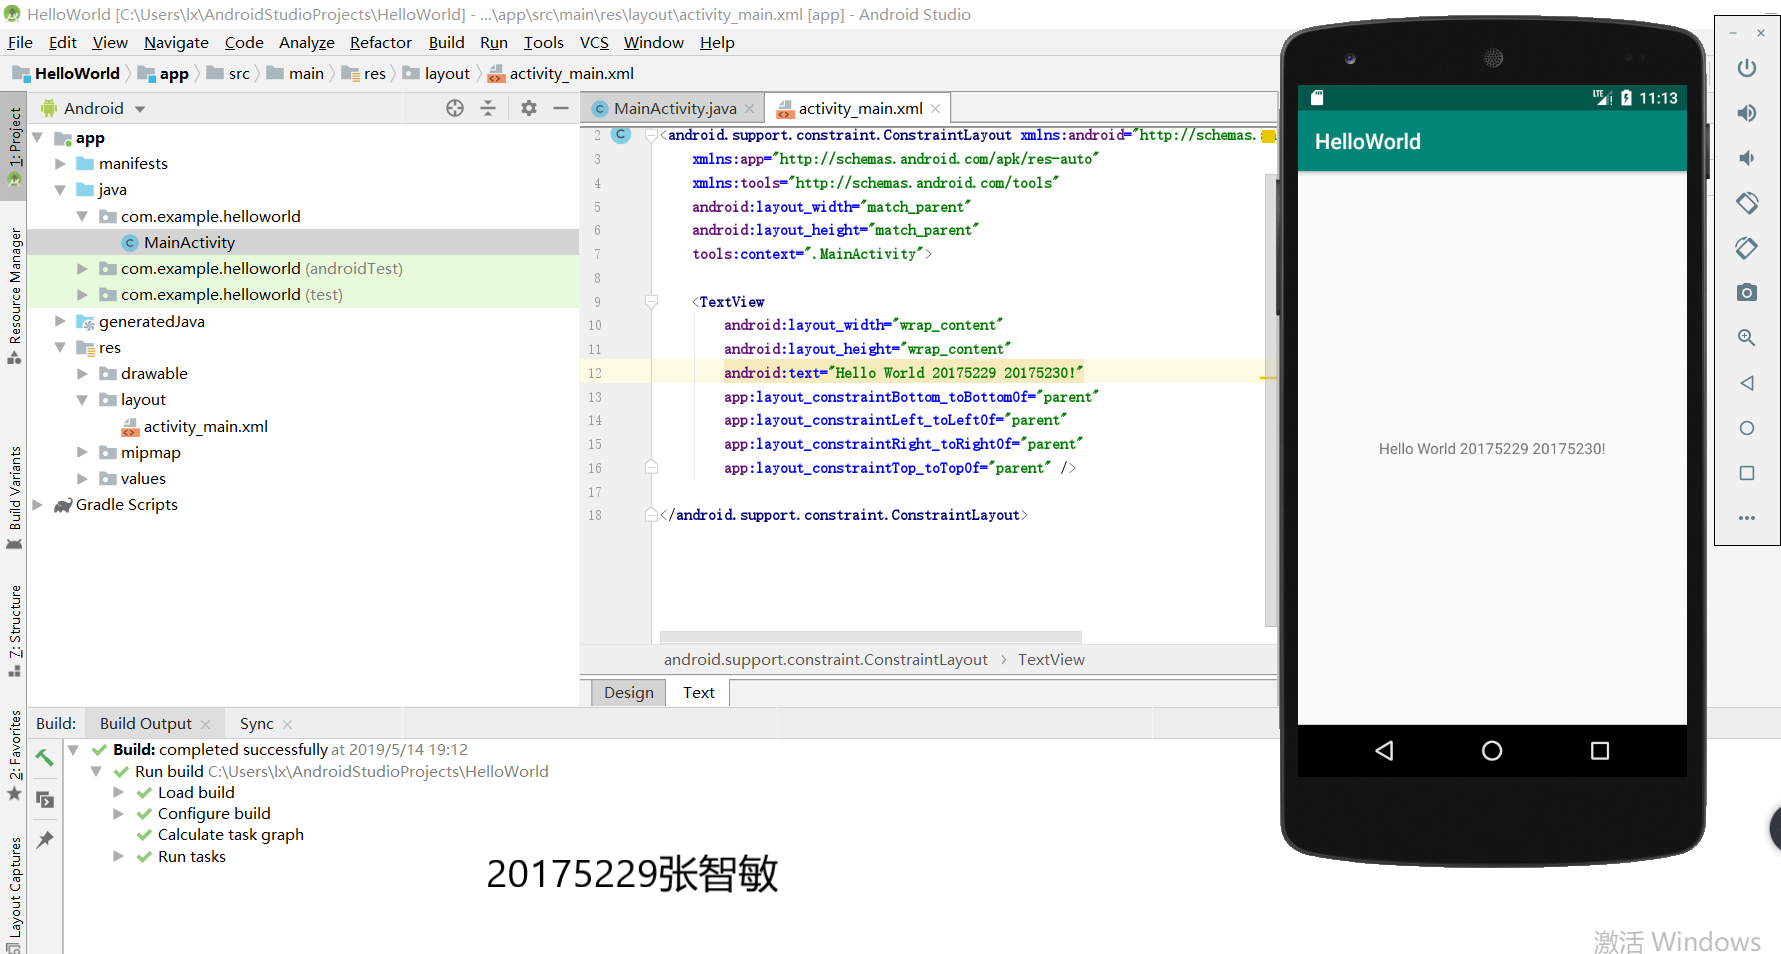Image resolution: width=1781 pixels, height=954 pixels.
Task: Open emulator extended controls (three dots)
Action: tap(1747, 518)
